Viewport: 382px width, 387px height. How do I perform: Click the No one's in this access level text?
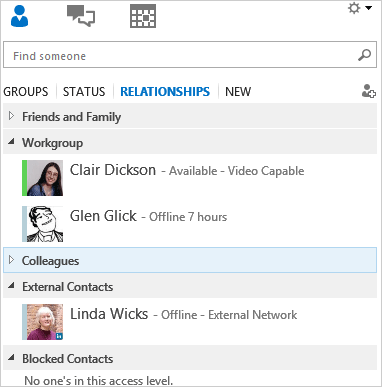(x=98, y=380)
